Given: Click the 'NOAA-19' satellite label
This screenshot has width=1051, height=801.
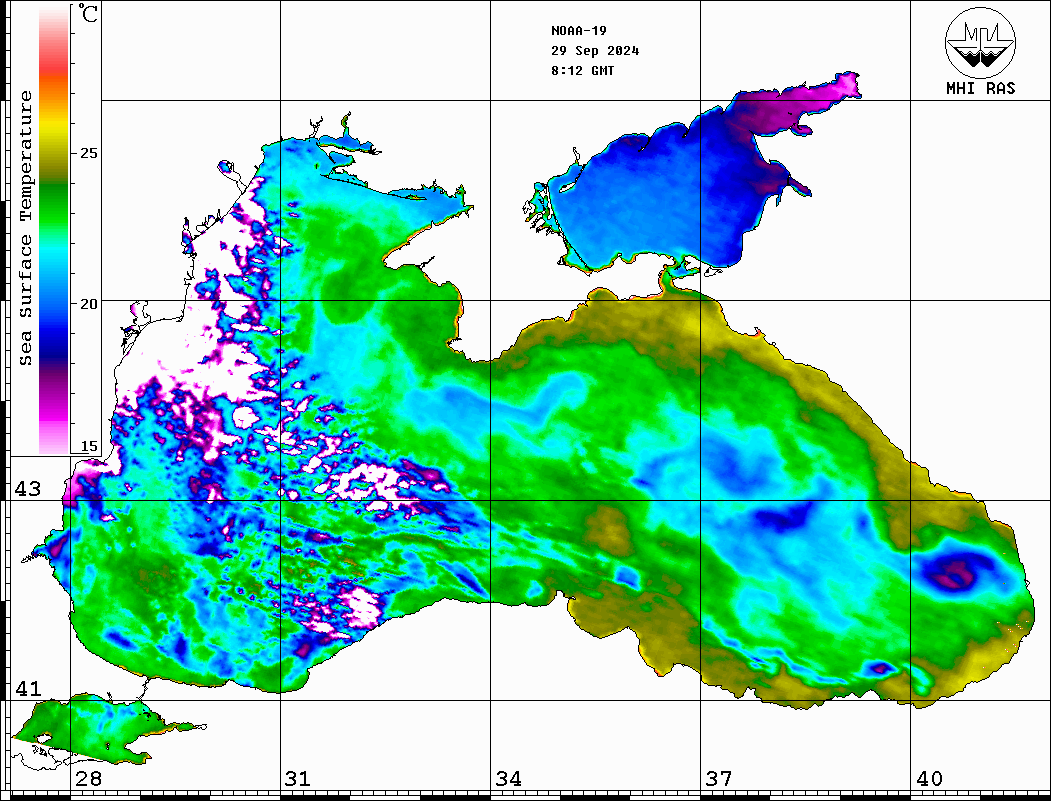Looking at the screenshot, I should click(x=578, y=31).
